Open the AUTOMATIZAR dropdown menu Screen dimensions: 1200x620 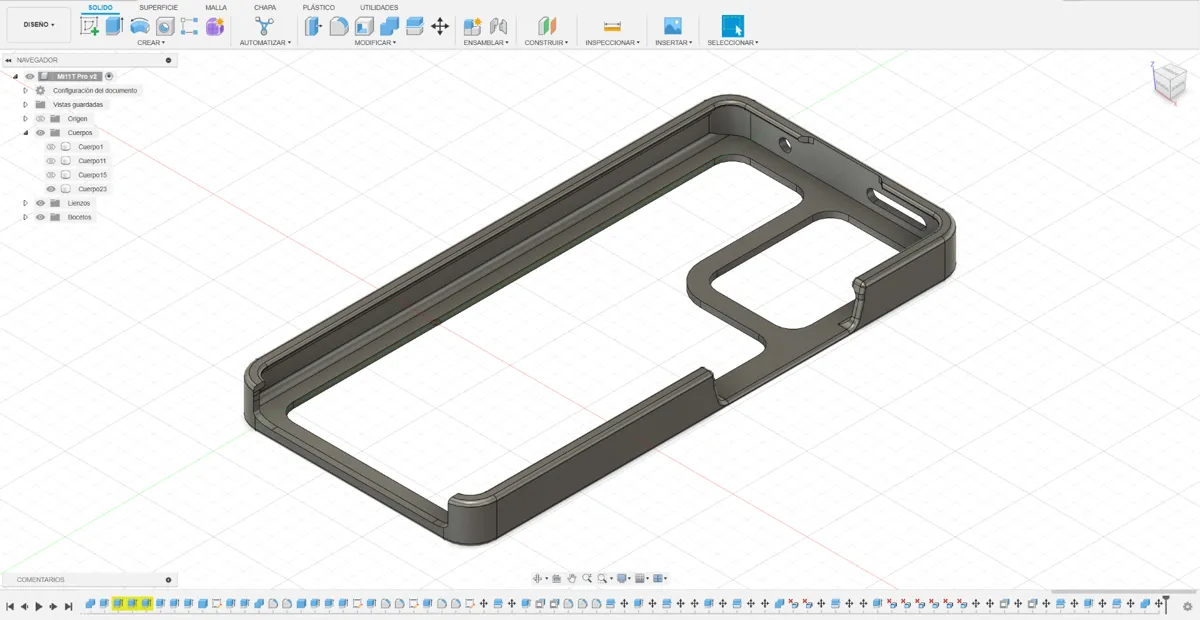coord(265,43)
